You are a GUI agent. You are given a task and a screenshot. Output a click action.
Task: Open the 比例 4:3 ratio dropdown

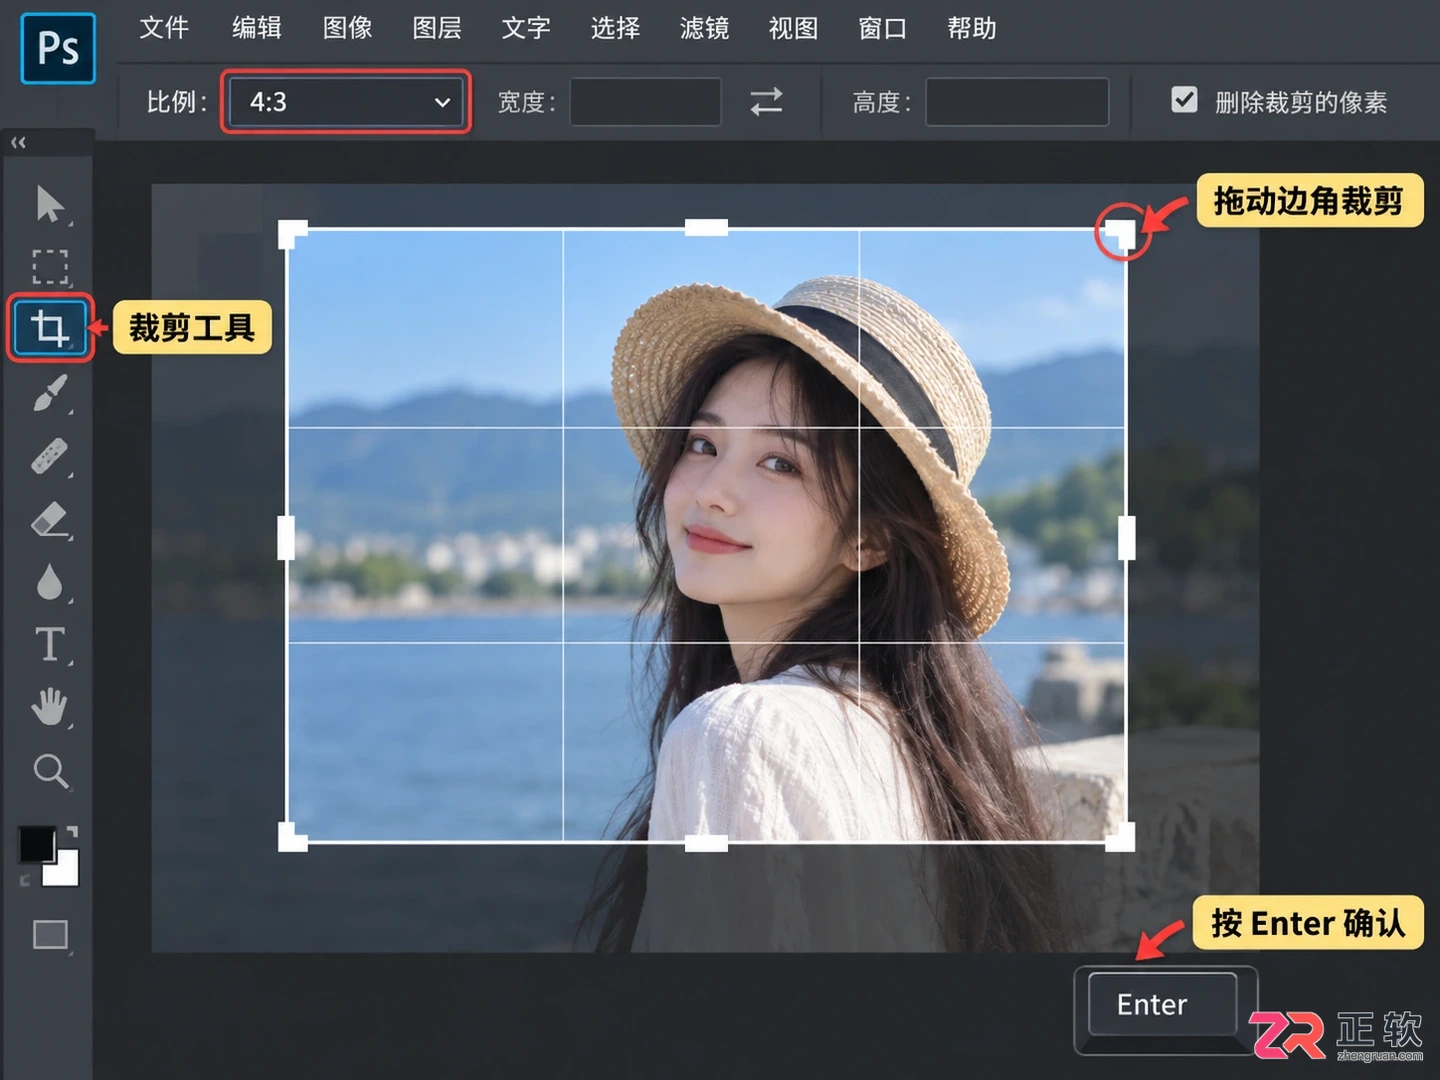click(x=346, y=102)
